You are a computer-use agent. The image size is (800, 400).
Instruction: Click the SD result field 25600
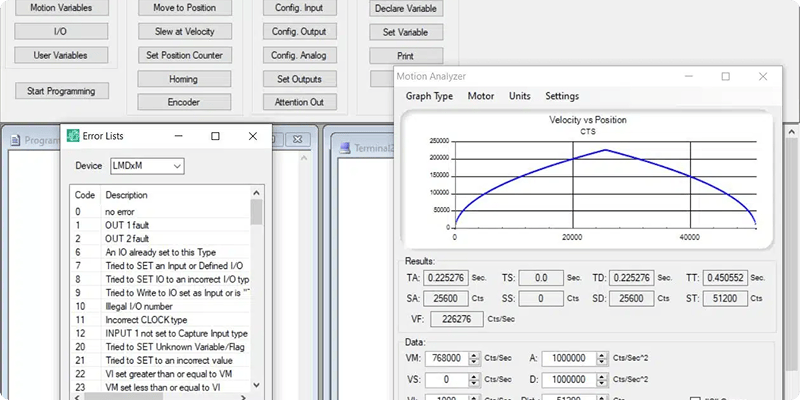(631, 298)
